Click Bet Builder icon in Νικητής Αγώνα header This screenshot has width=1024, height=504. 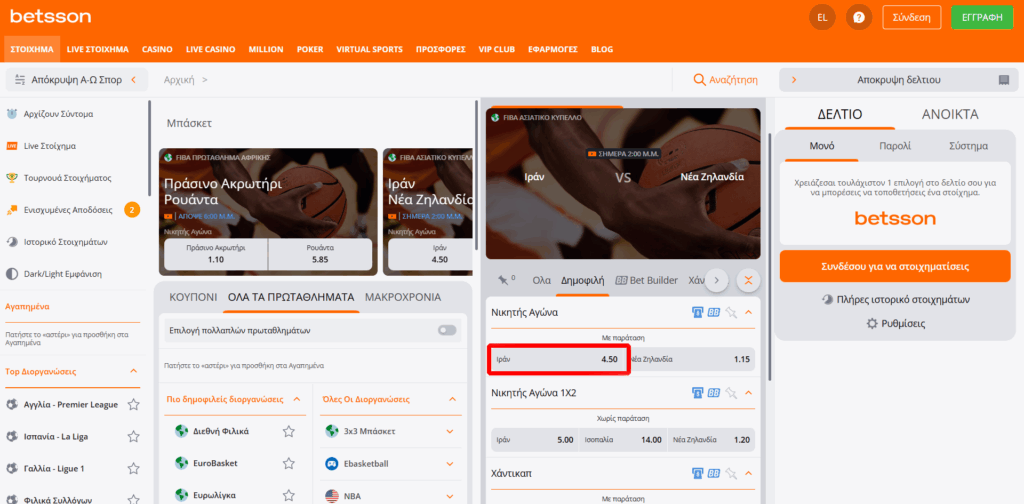(714, 313)
